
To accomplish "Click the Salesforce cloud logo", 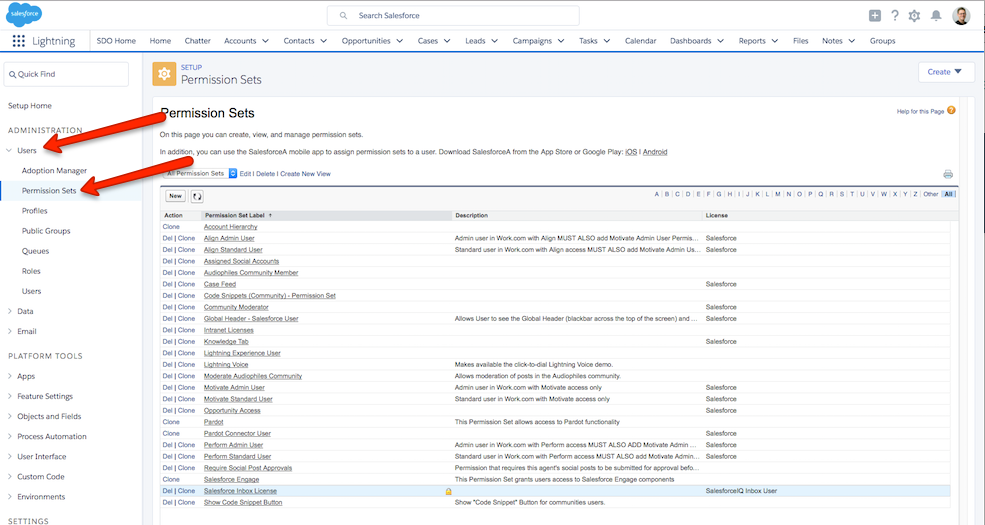I will click(x=24, y=14).
